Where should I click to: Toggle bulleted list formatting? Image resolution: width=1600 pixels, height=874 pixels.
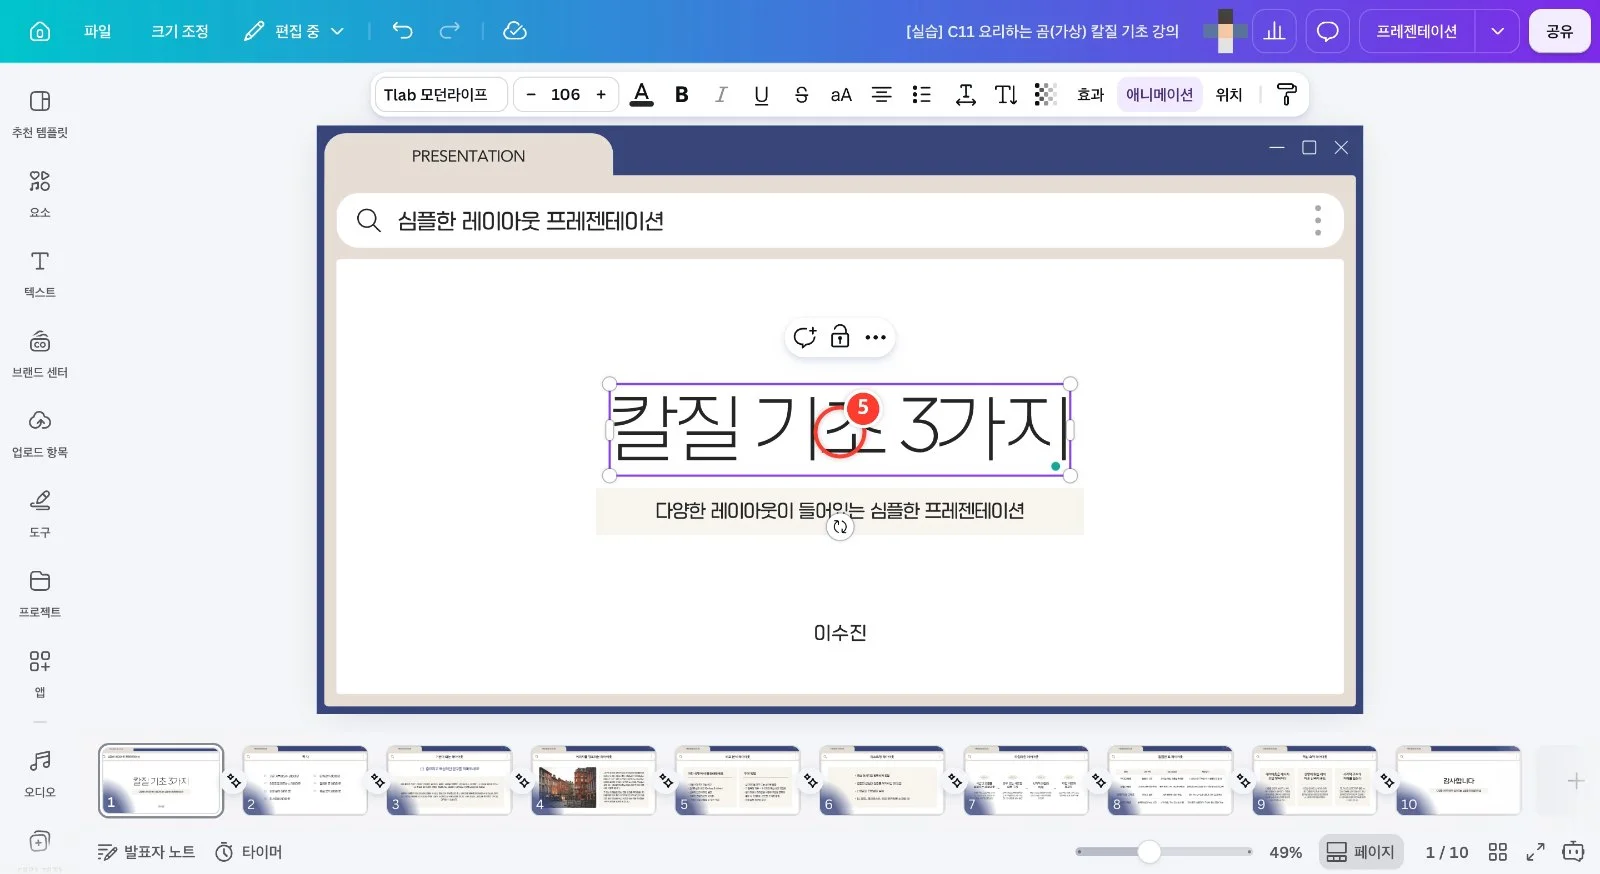coord(921,95)
